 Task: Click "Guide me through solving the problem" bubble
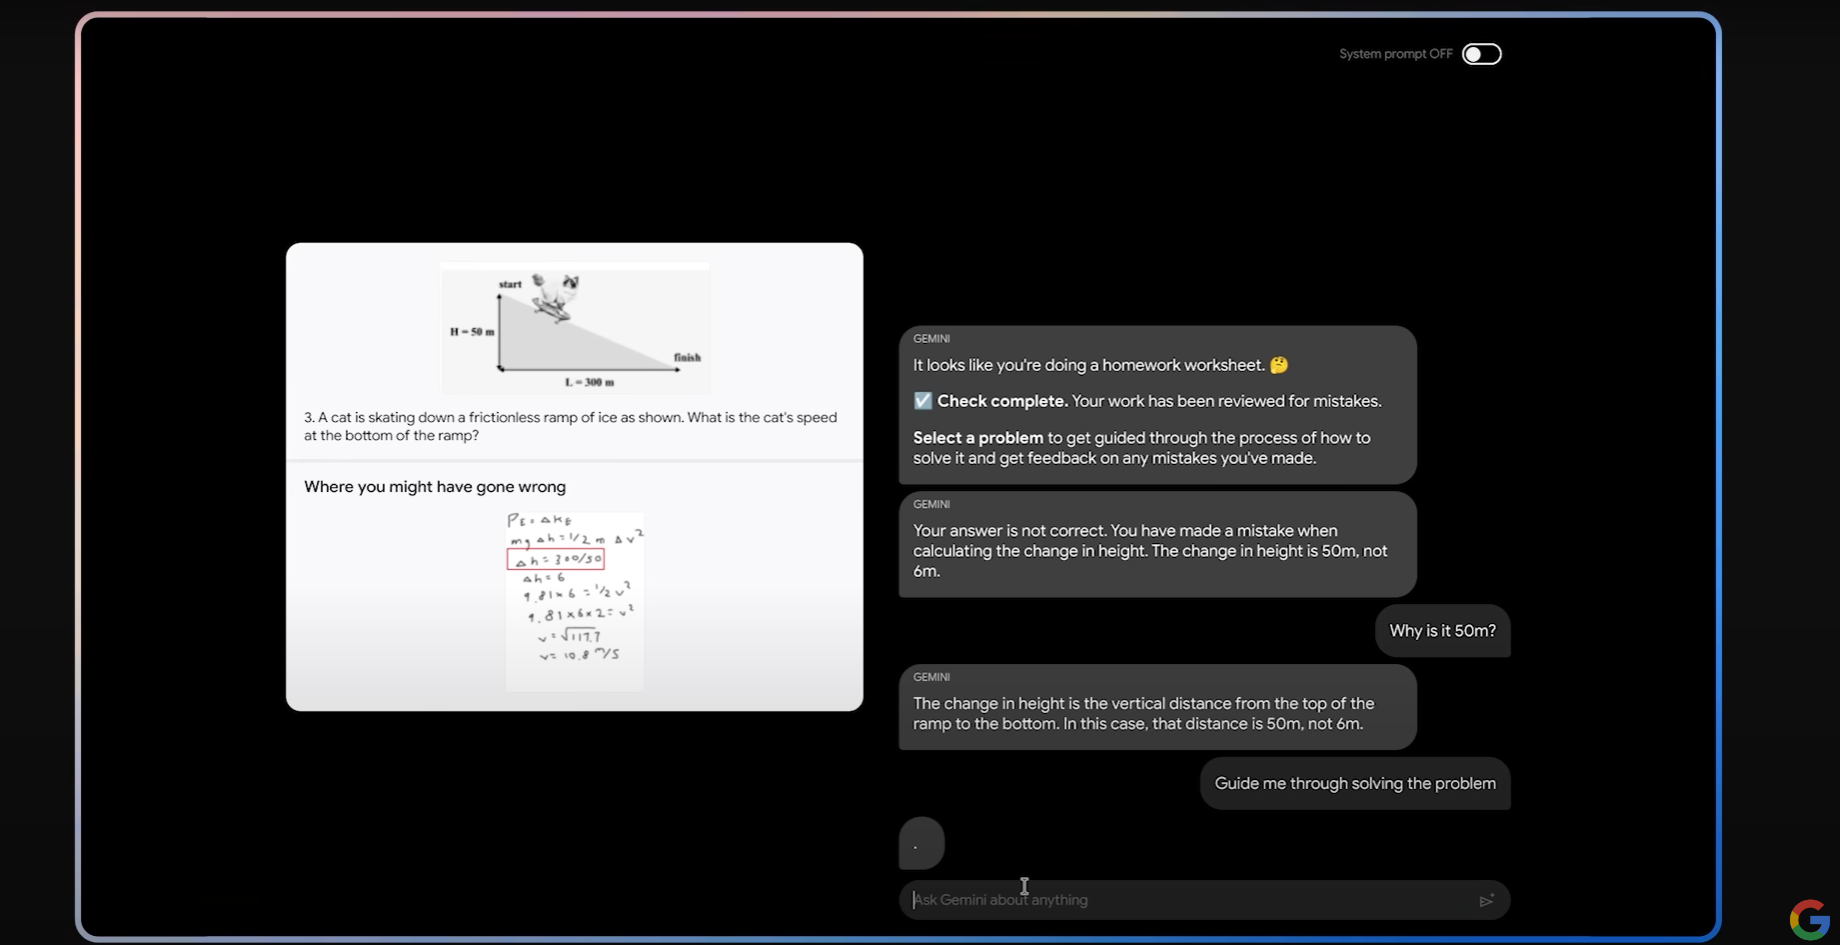coord(1354,783)
